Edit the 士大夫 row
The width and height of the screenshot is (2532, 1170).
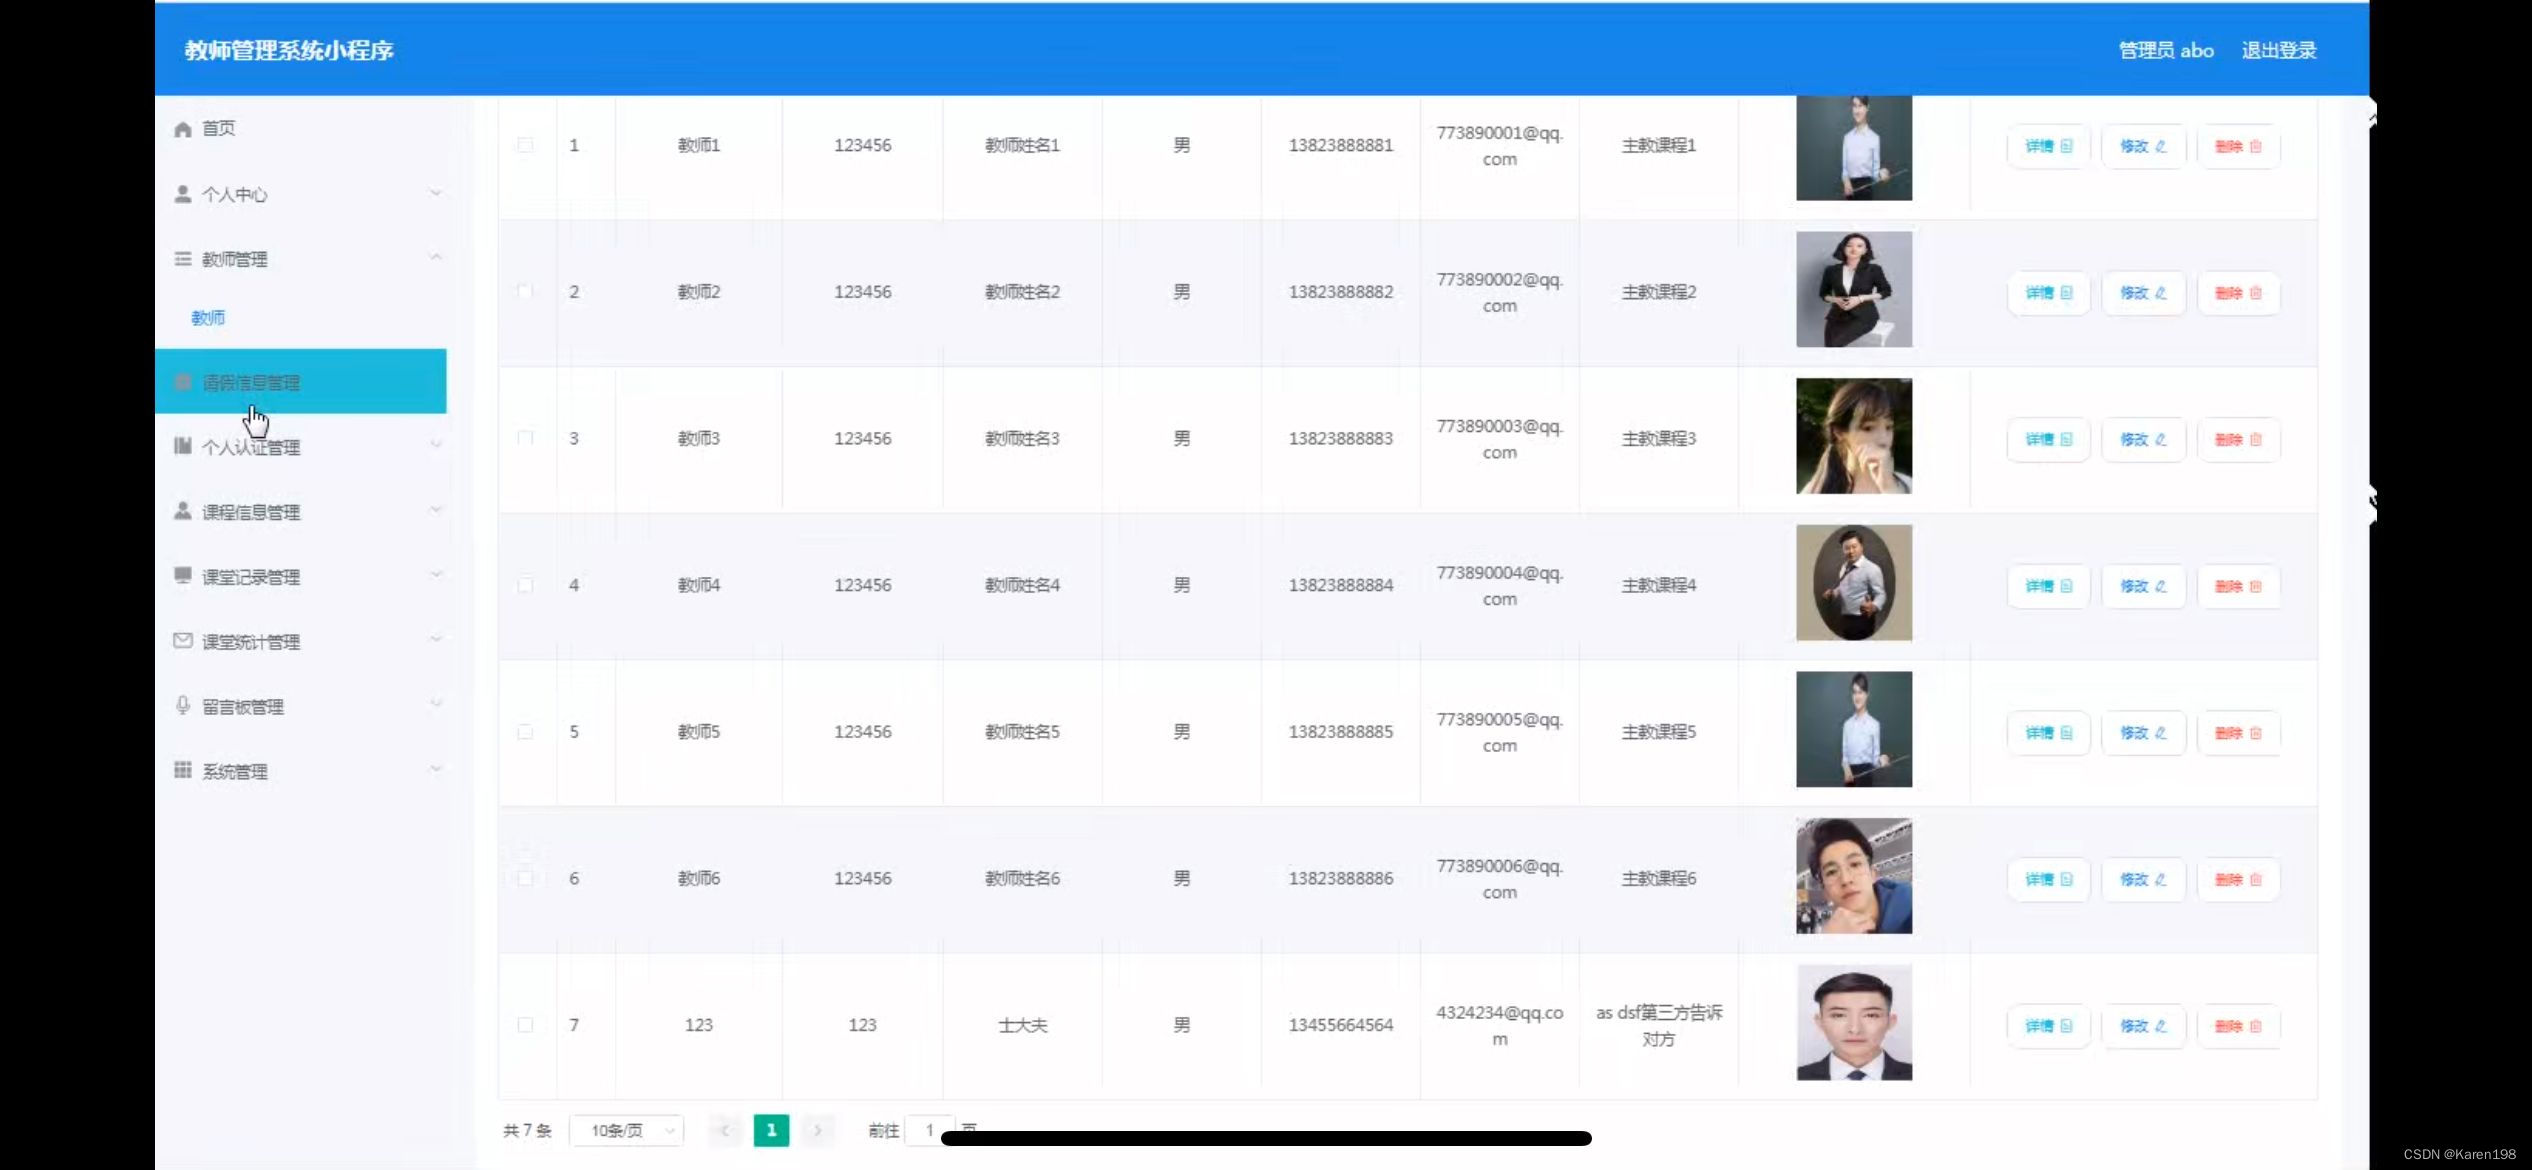pos(2143,1026)
